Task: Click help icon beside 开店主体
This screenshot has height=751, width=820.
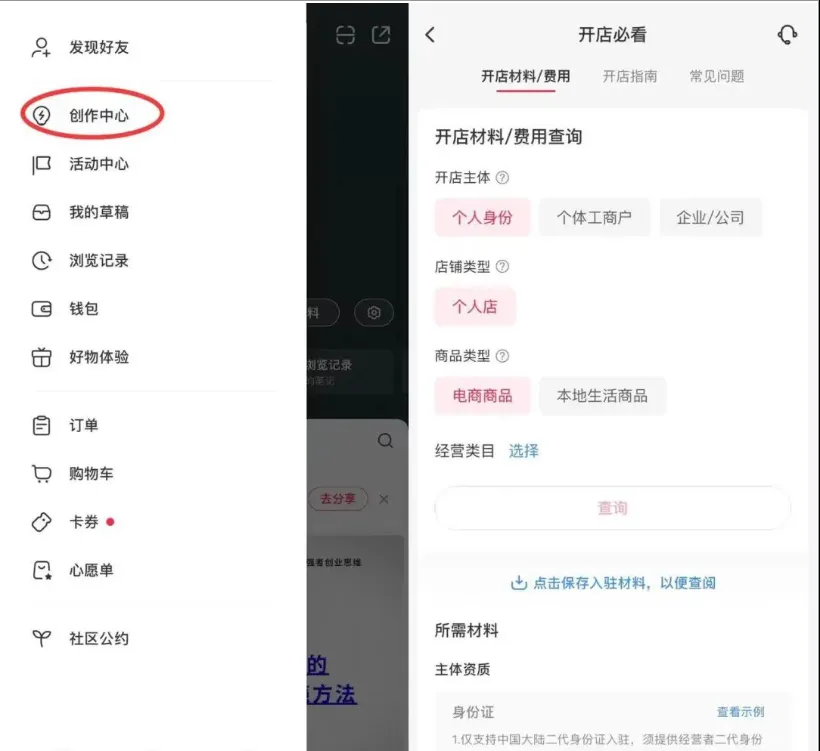Action: click(502, 178)
